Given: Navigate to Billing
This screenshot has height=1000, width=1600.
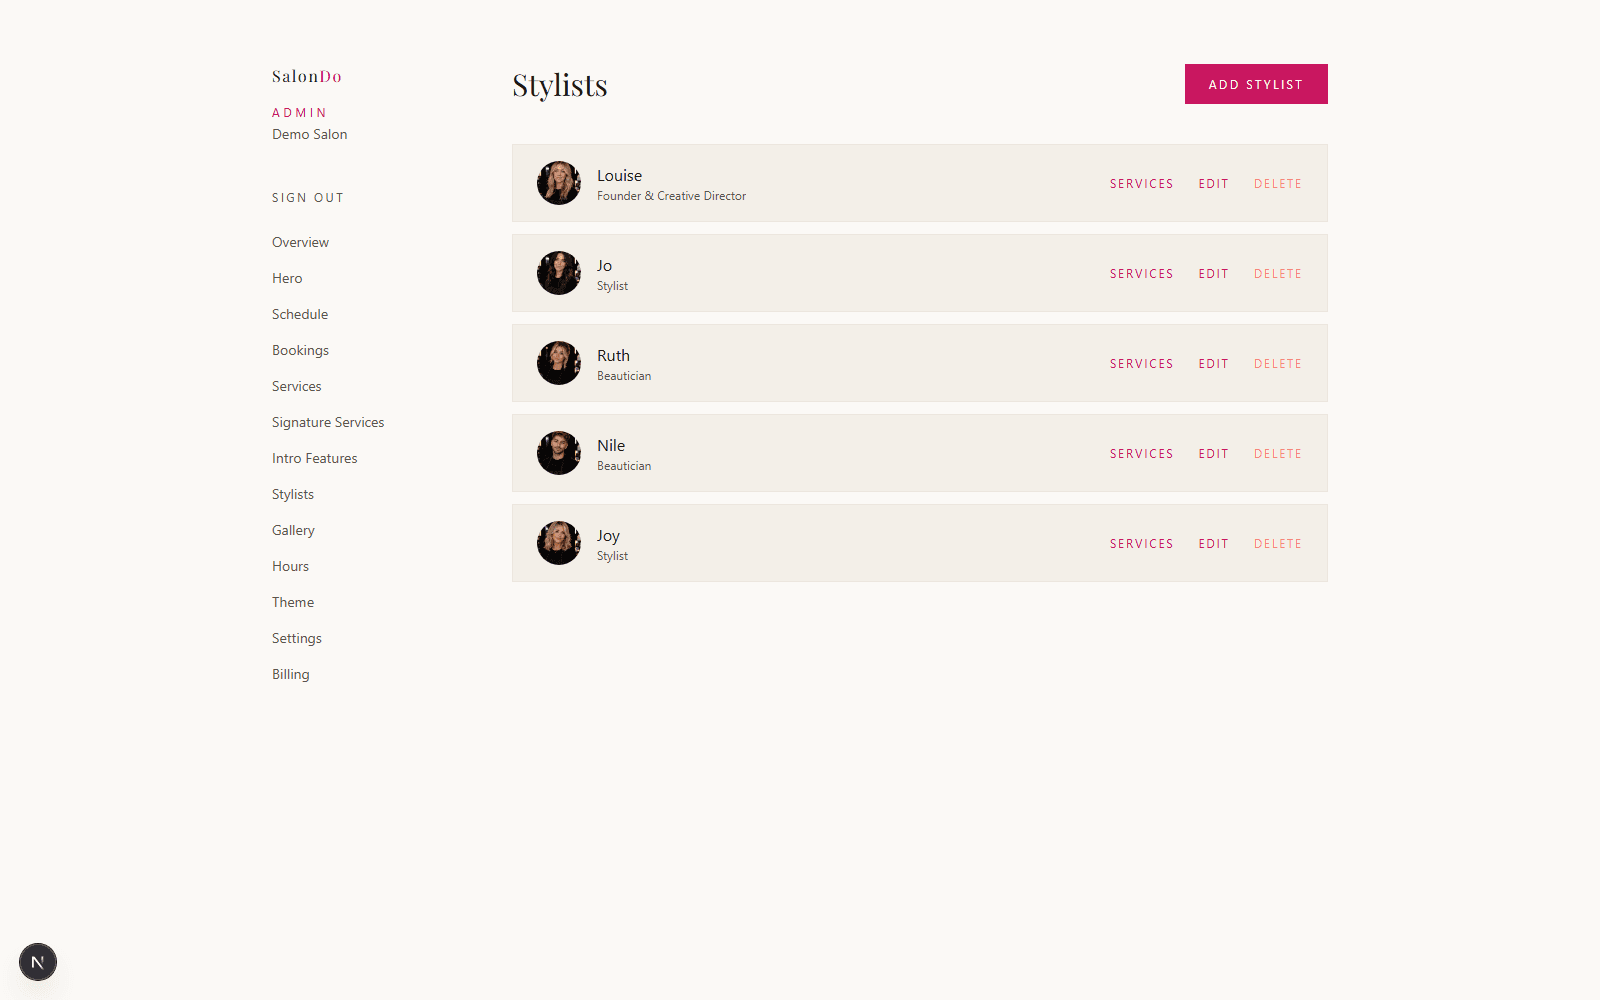Looking at the screenshot, I should click(291, 674).
